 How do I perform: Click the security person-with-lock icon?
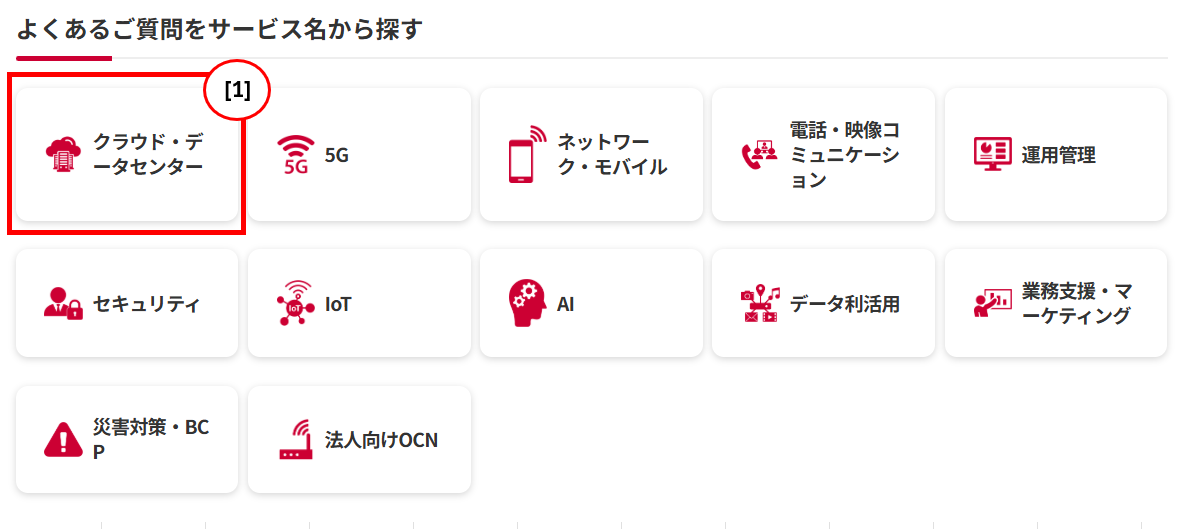click(63, 304)
